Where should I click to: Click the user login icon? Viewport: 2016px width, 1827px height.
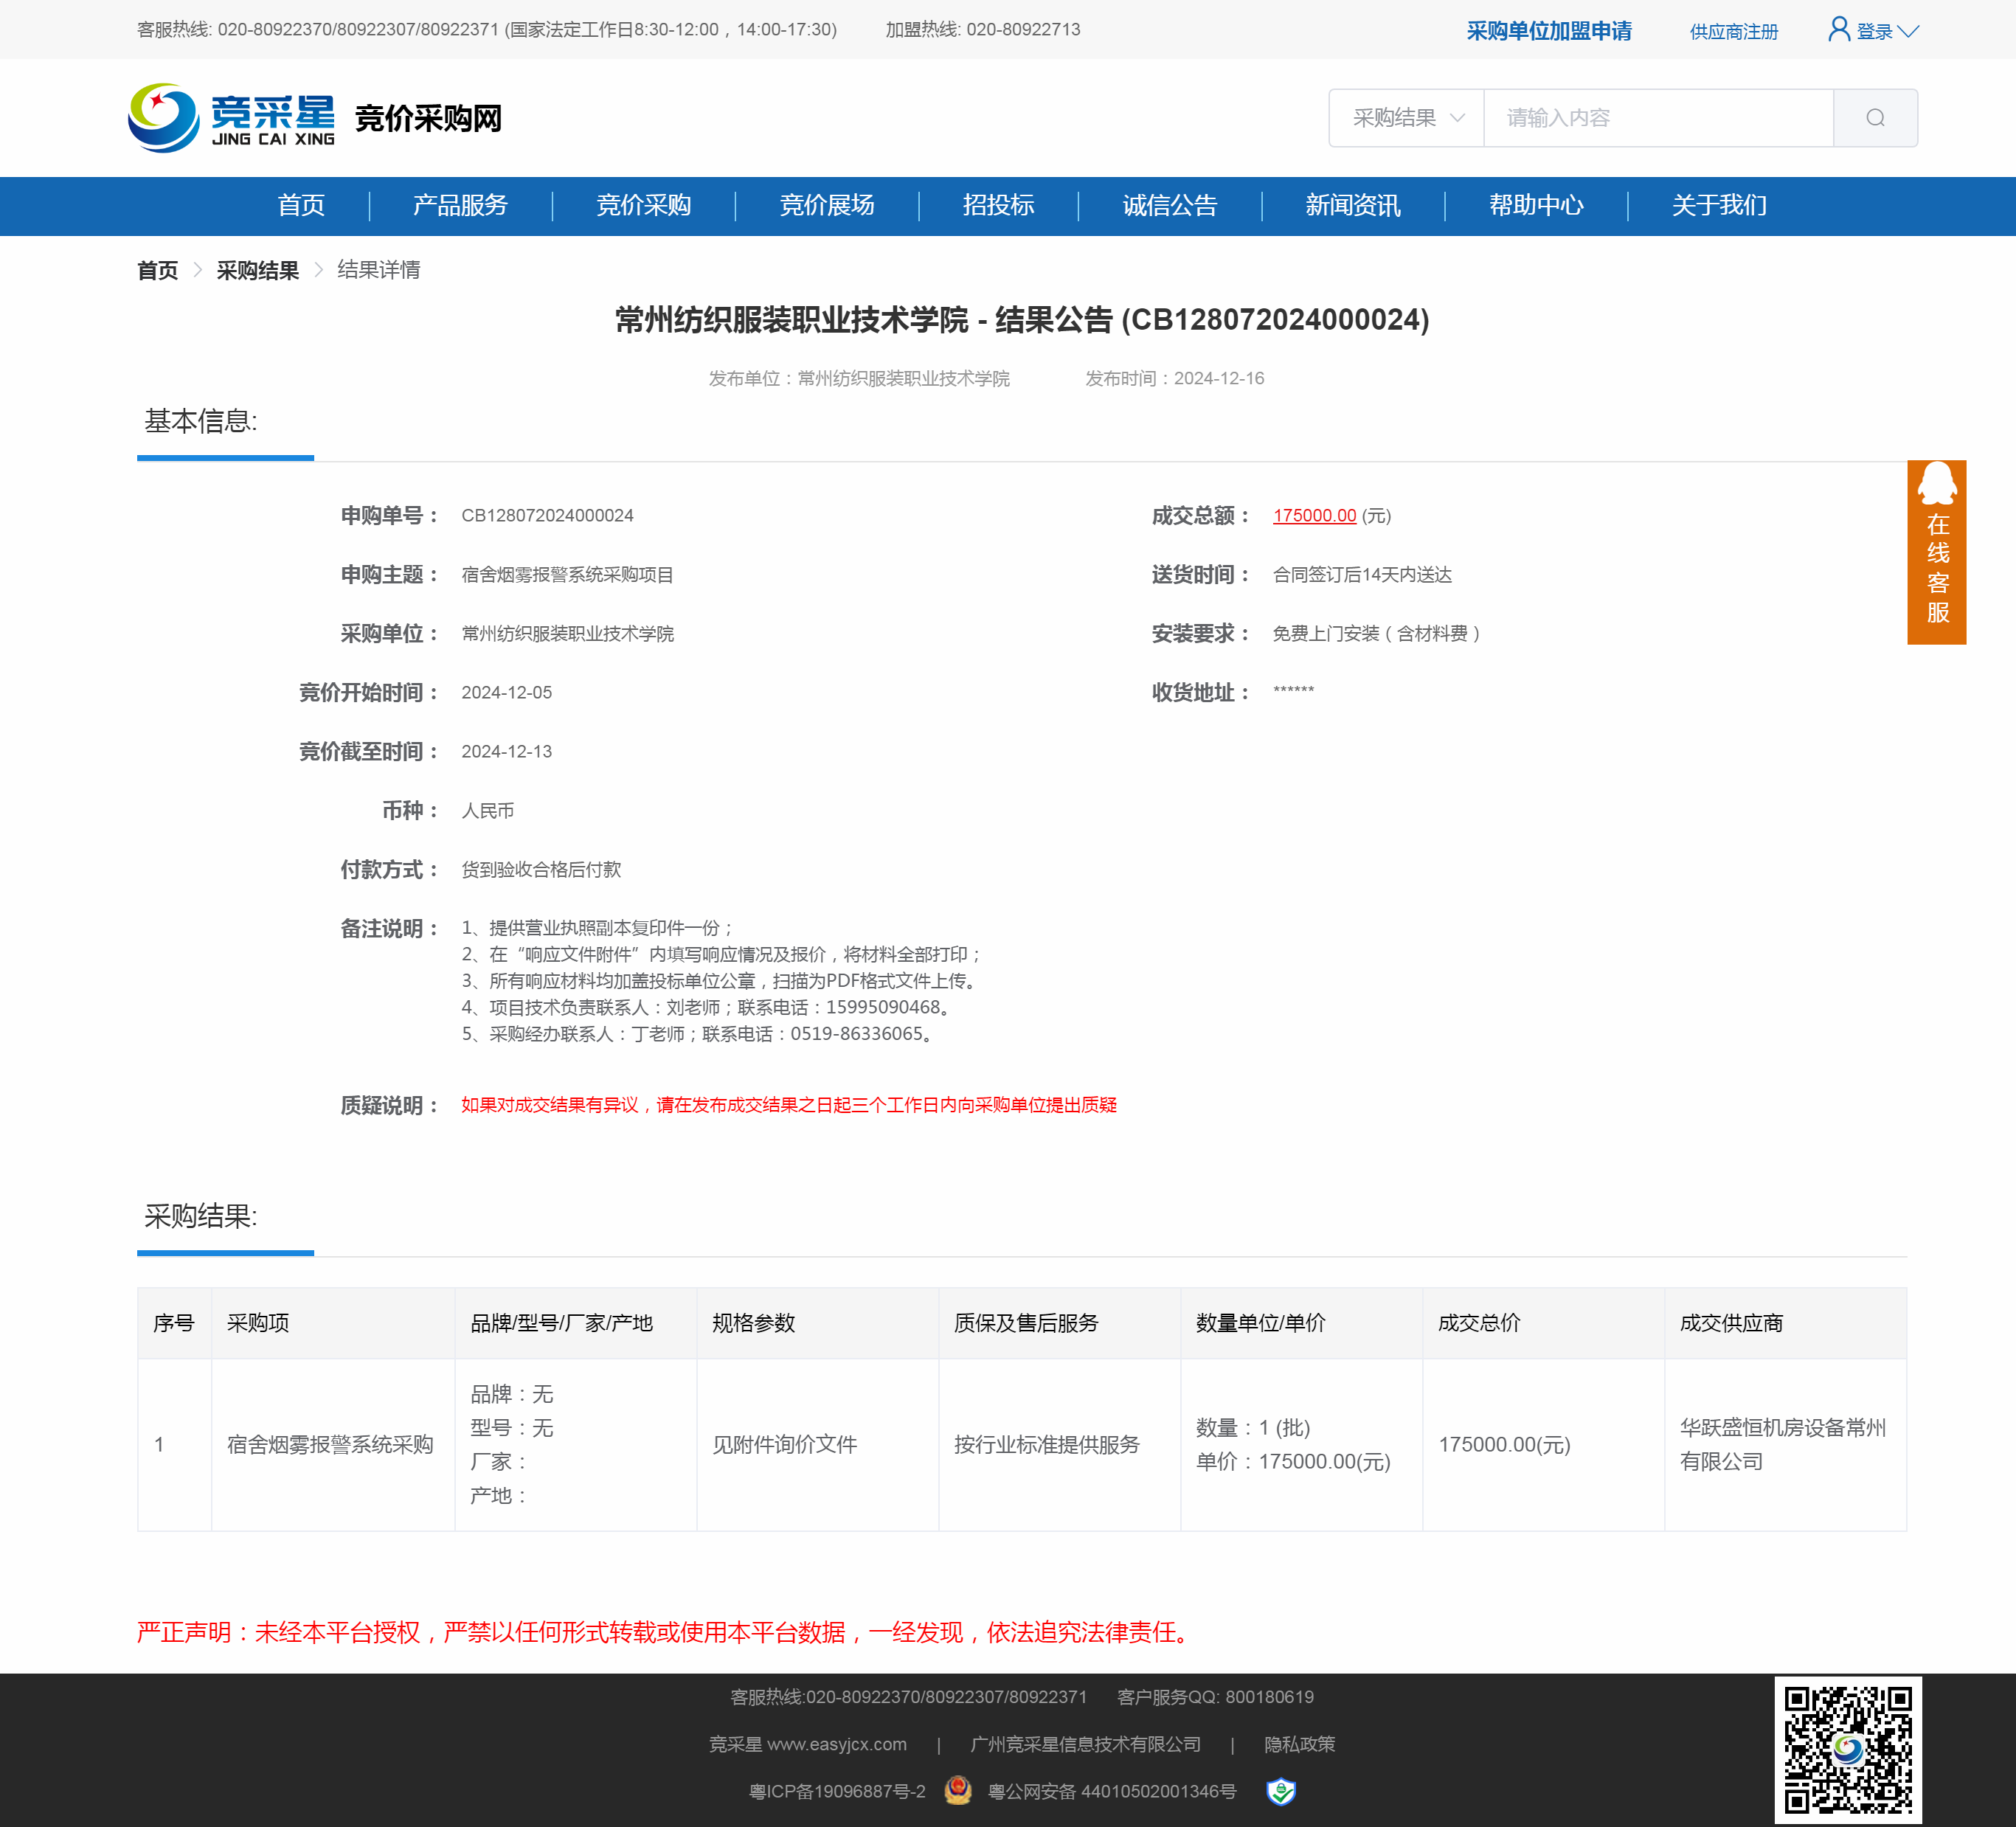pos(1838,29)
